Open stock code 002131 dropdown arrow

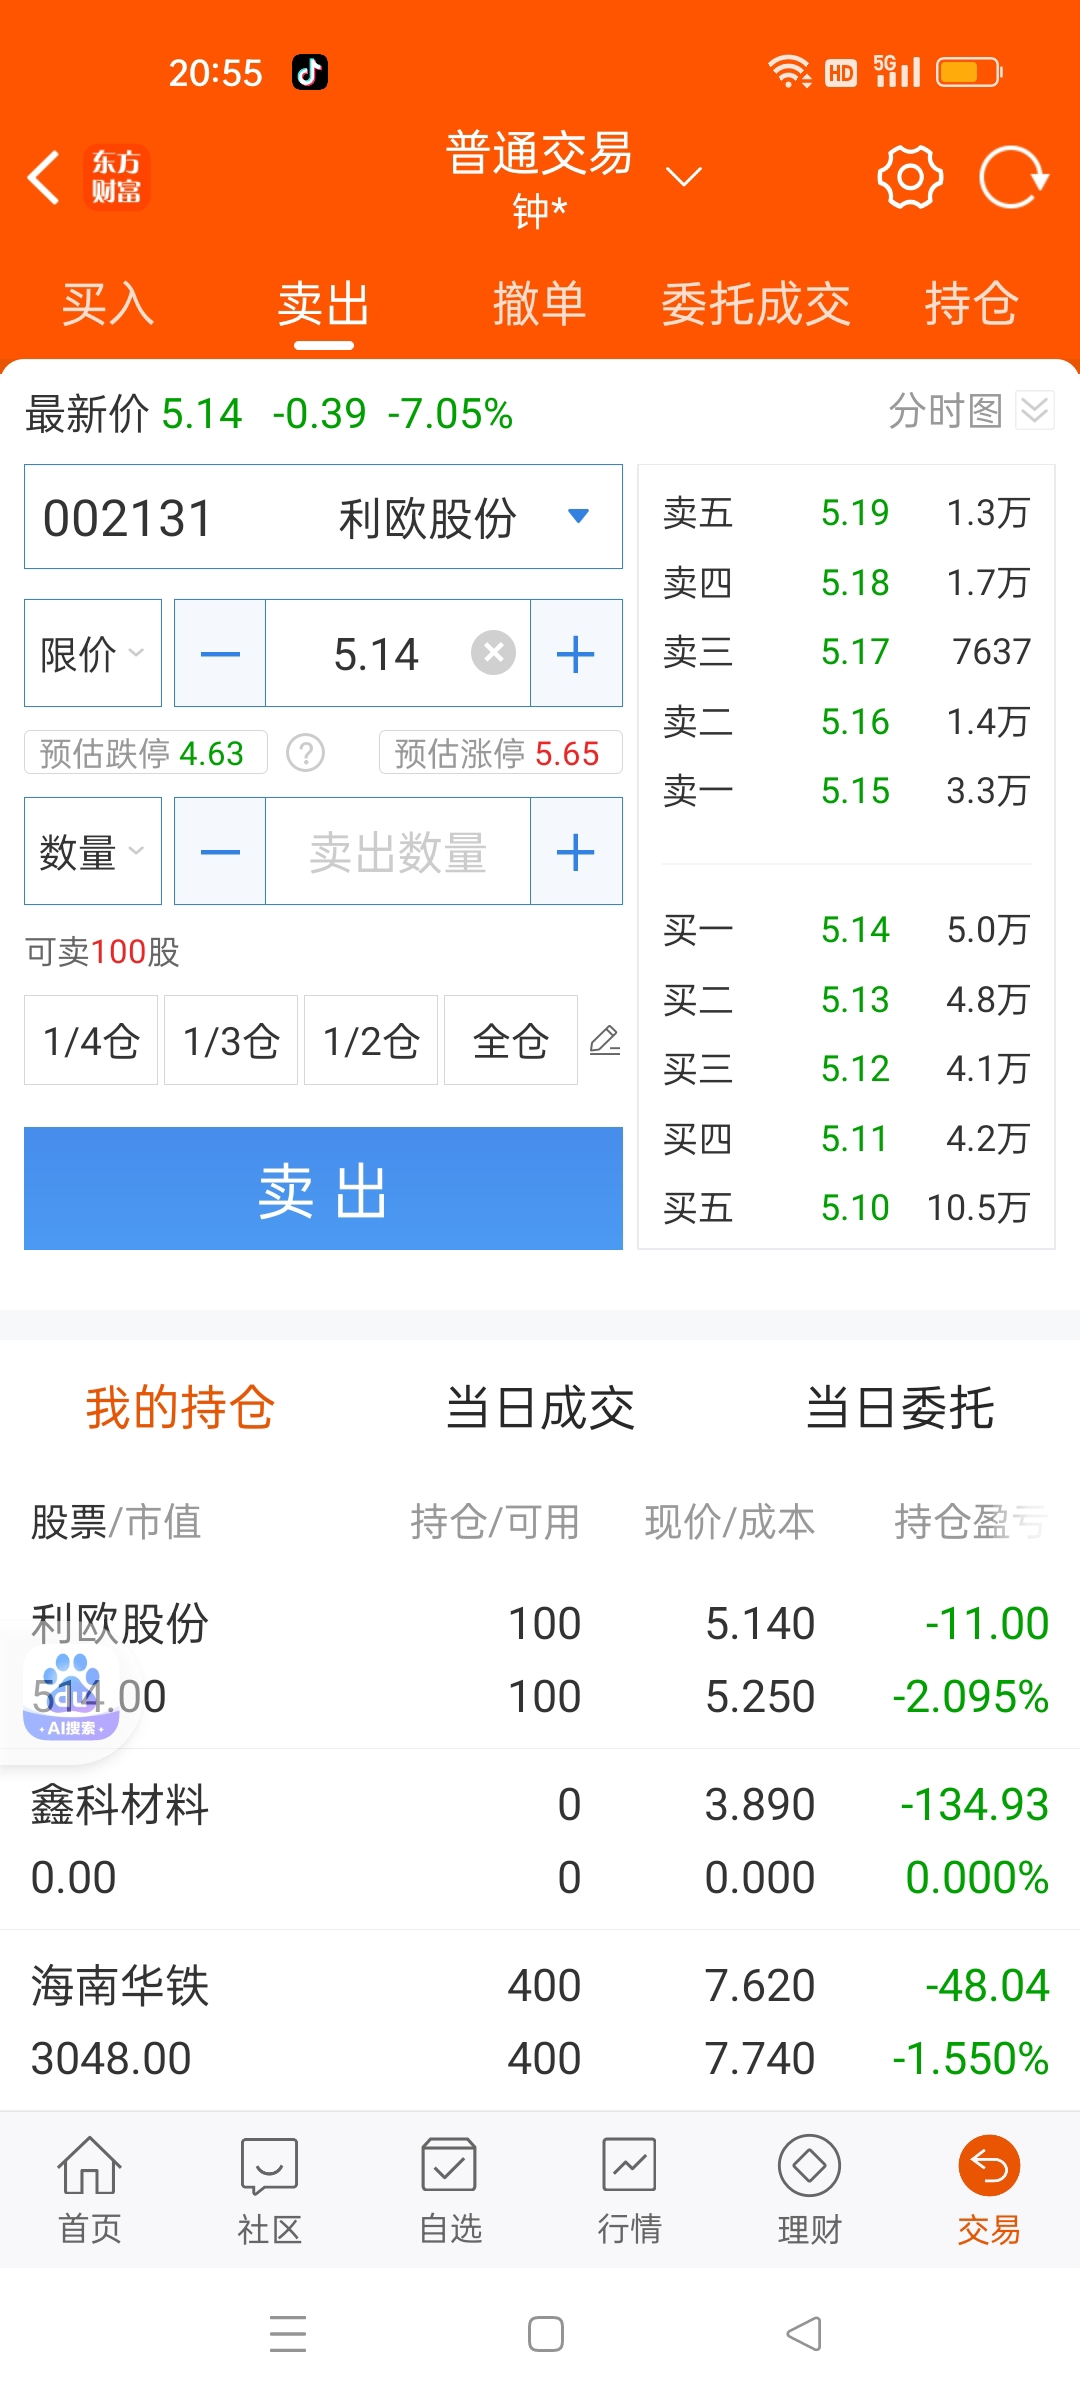pyautogui.click(x=578, y=516)
